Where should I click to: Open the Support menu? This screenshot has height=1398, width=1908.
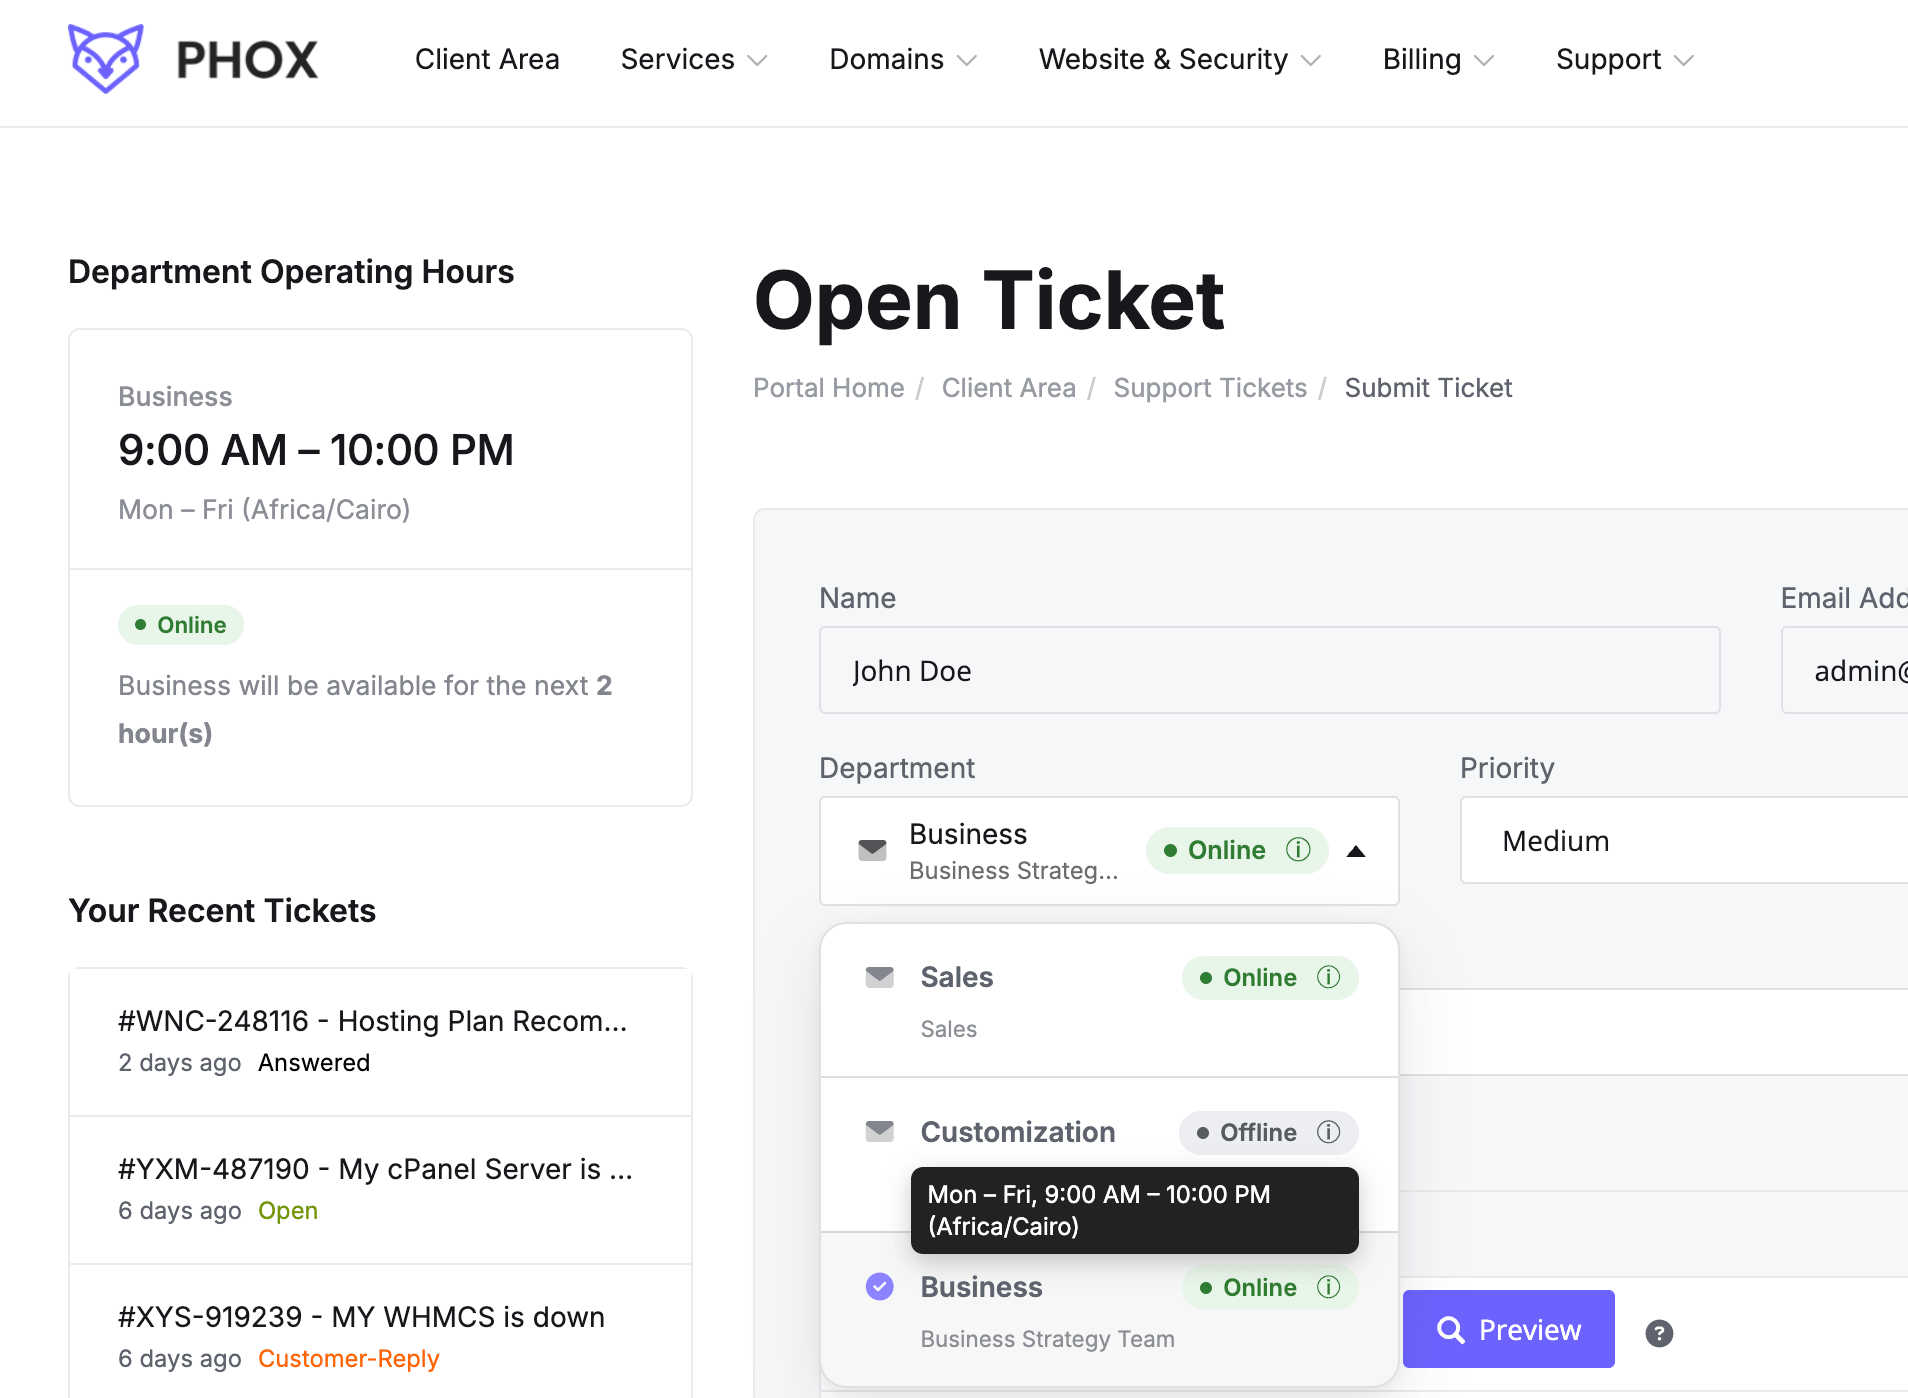pyautogui.click(x=1624, y=59)
